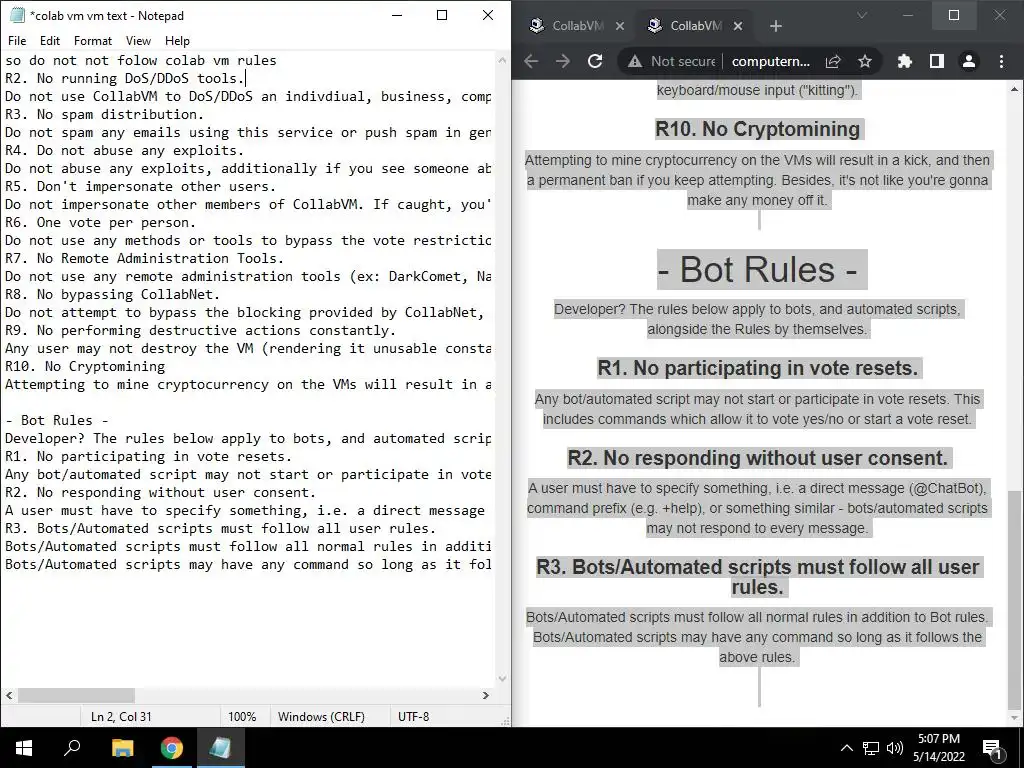The width and height of the screenshot is (1024, 768).
Task: Reload the CollabVM page
Action: coord(595,61)
